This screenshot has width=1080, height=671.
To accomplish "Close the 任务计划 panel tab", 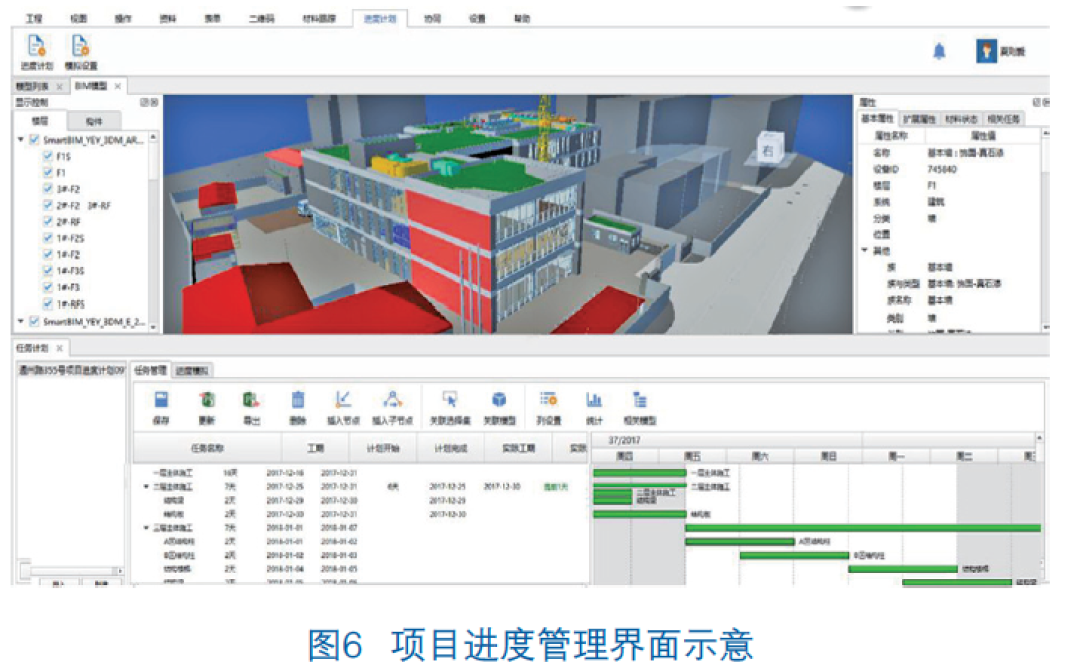I will (59, 348).
